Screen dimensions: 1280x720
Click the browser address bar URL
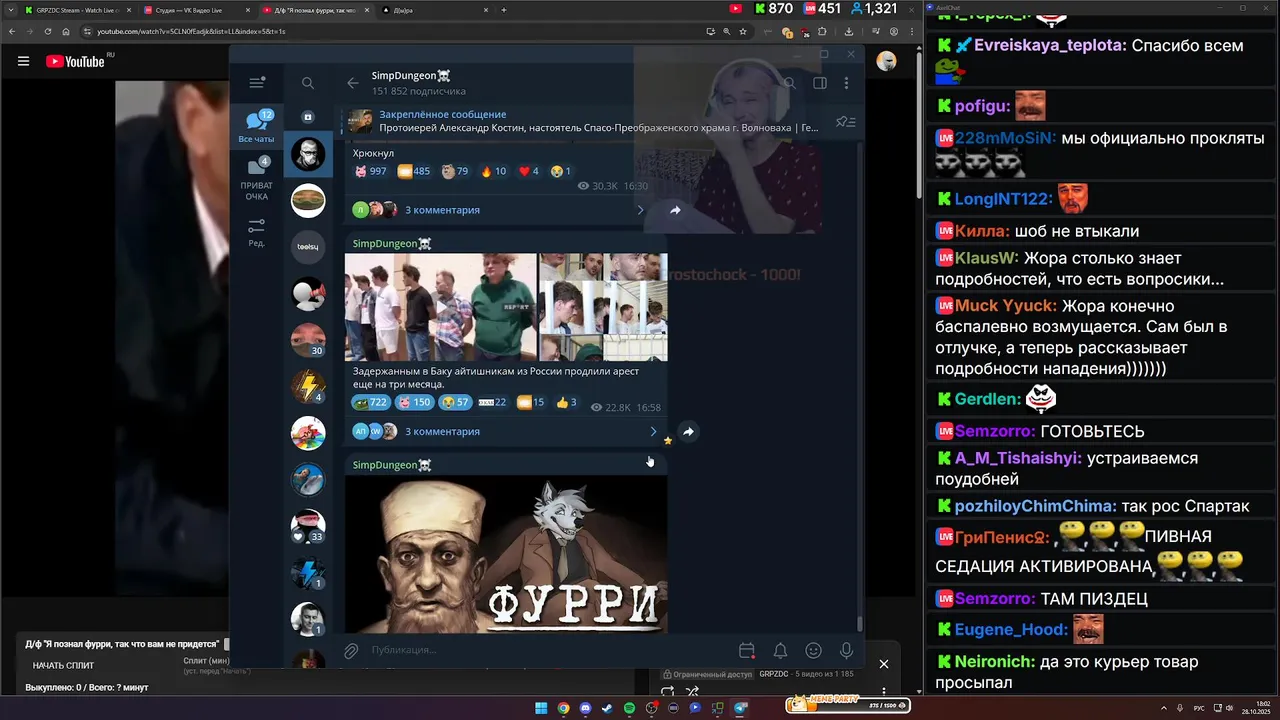(191, 32)
